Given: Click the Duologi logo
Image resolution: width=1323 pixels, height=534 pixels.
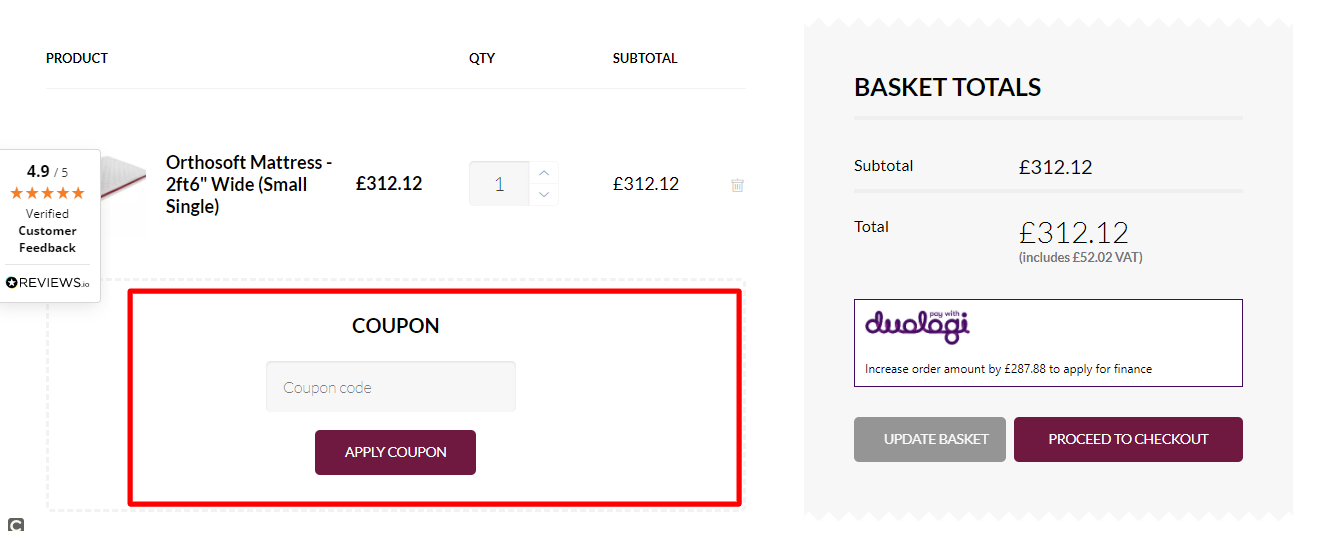Looking at the screenshot, I should [917, 325].
